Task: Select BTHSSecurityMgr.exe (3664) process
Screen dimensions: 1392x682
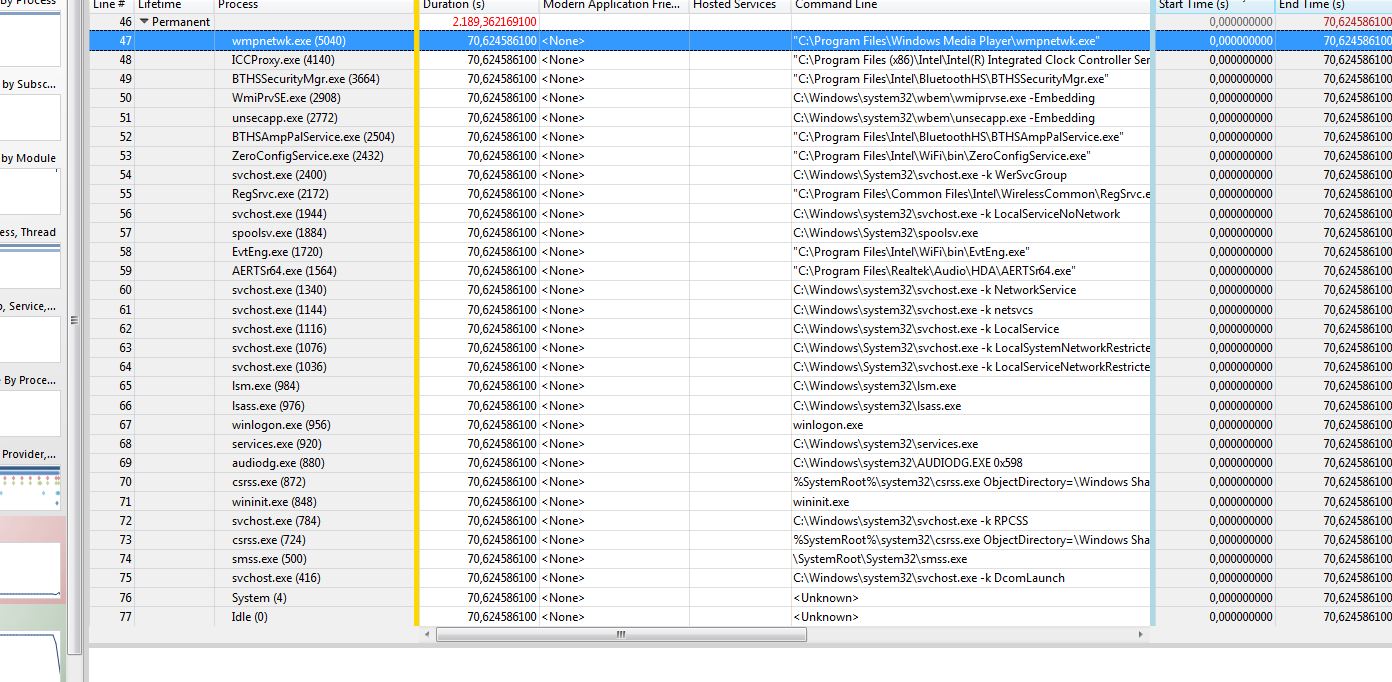Action: [x=305, y=79]
